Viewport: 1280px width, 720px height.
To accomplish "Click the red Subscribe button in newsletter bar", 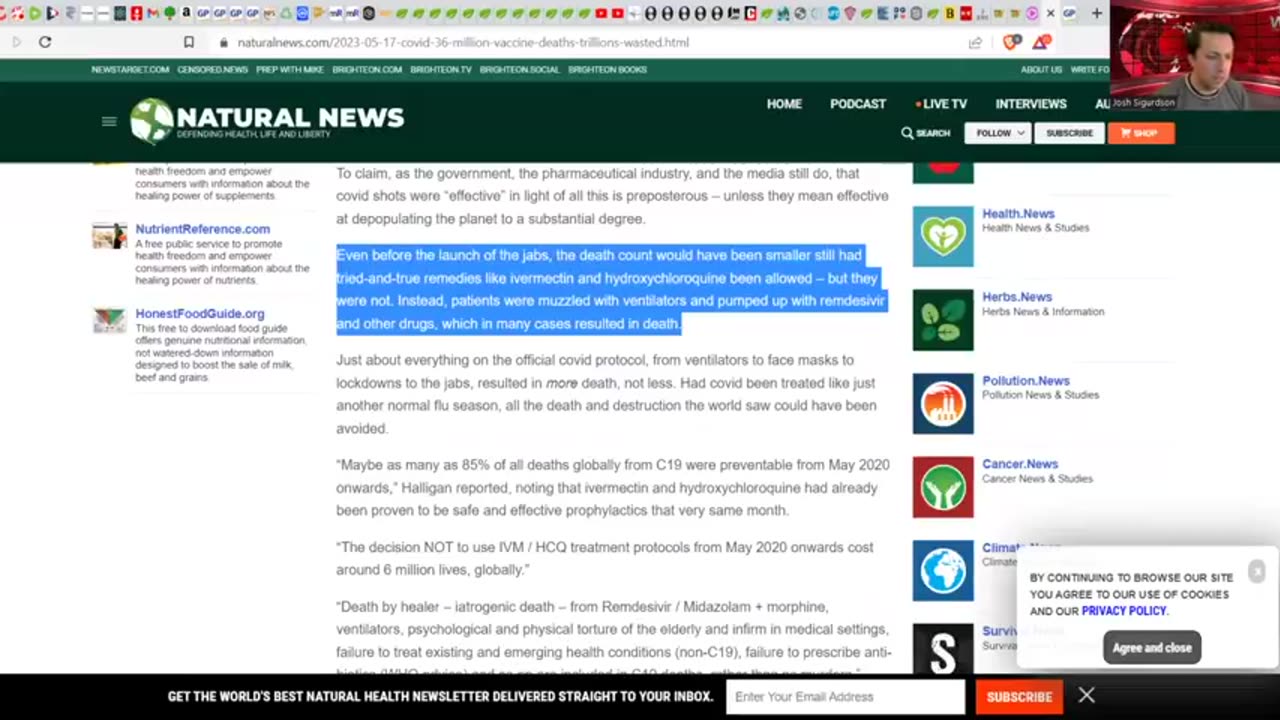I will (1019, 697).
